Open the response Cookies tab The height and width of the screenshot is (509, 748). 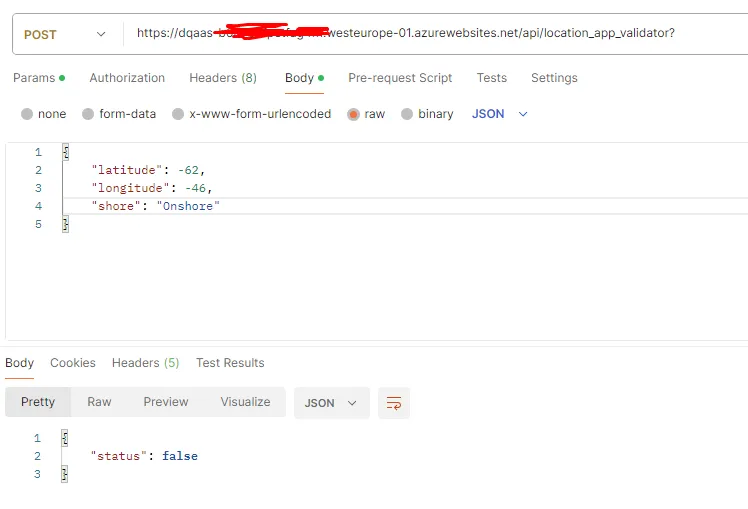[x=73, y=363]
